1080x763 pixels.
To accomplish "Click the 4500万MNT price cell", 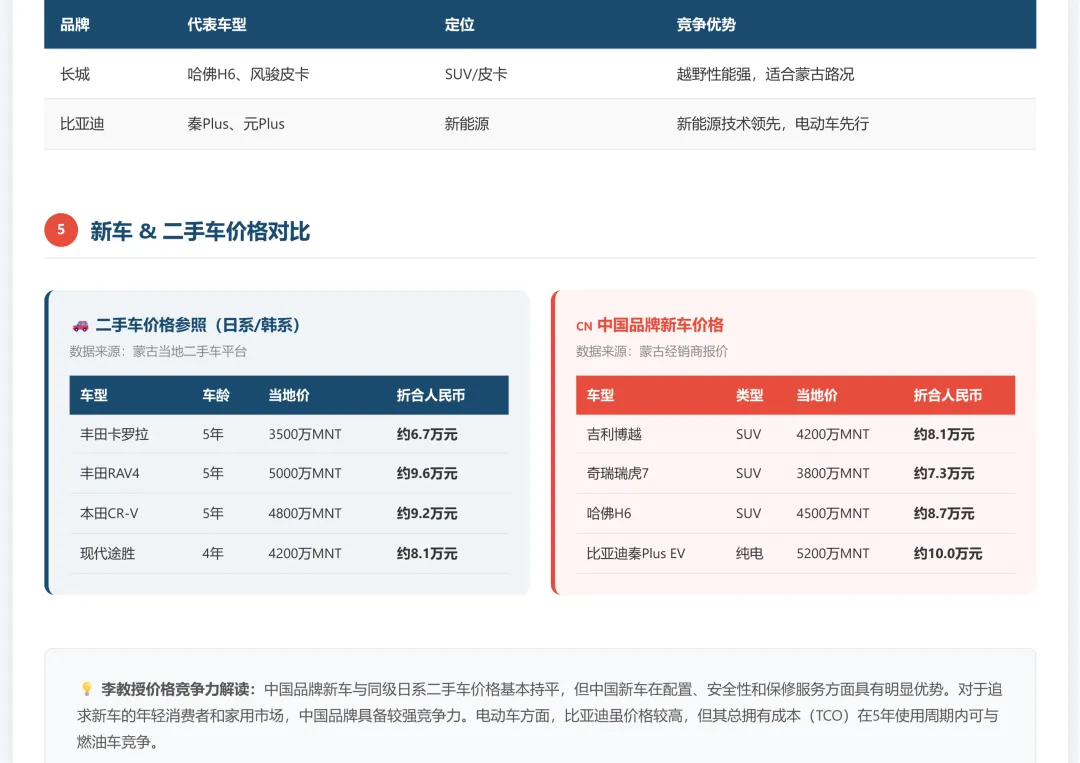I will 833,514.
